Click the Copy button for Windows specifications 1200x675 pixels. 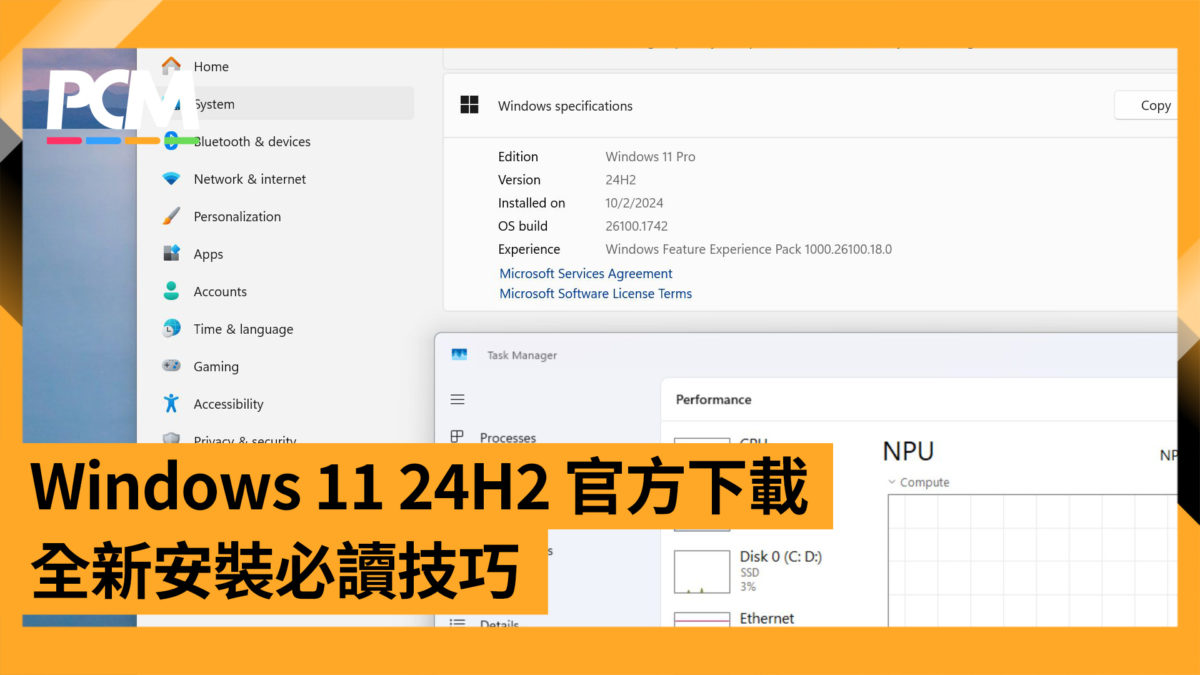coord(1155,105)
